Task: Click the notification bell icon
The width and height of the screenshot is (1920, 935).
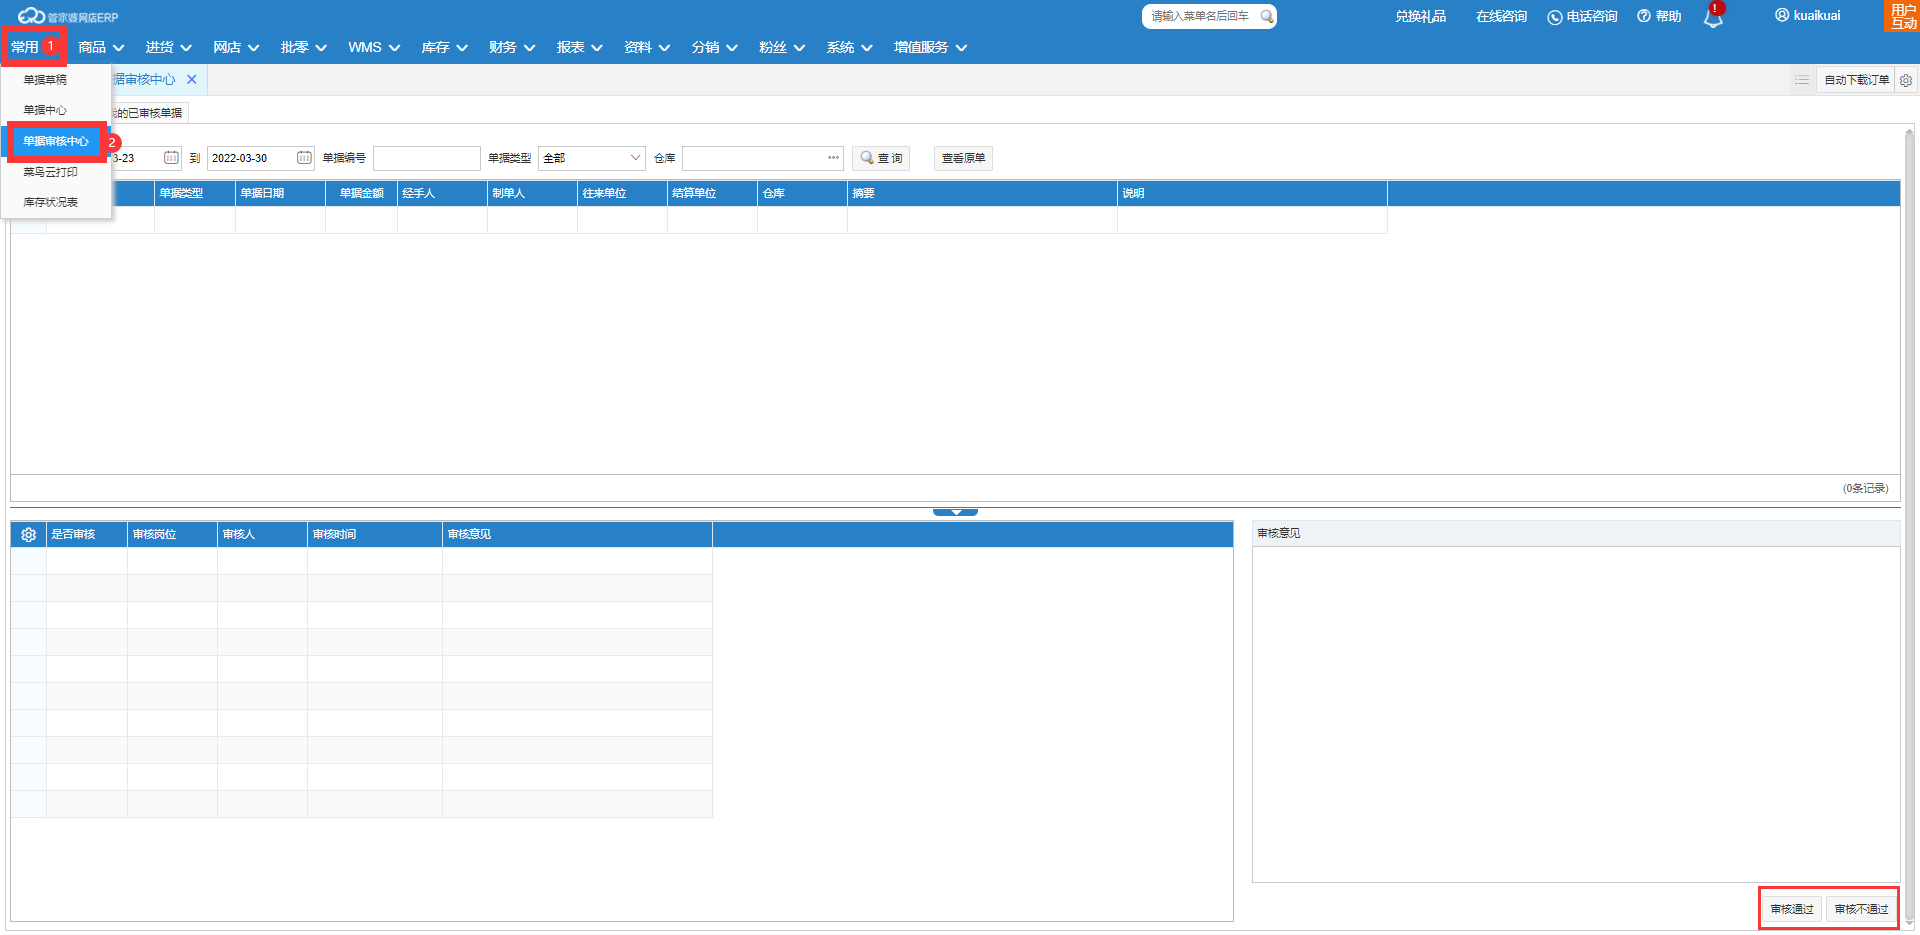Action: pos(1712,18)
